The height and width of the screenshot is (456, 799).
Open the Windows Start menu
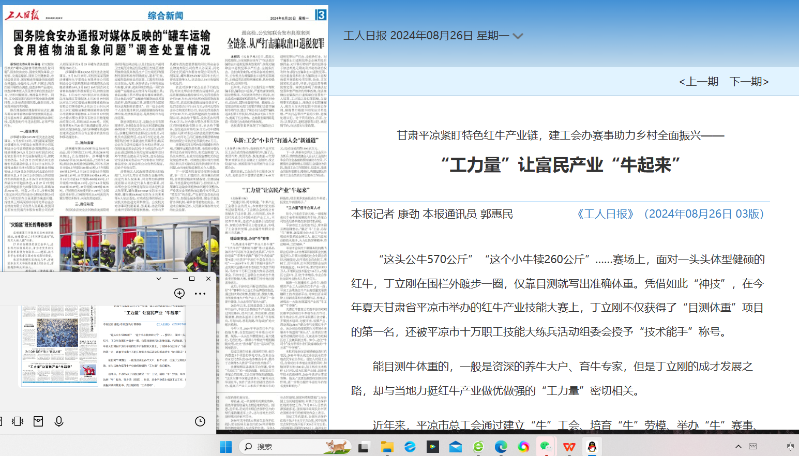226,446
